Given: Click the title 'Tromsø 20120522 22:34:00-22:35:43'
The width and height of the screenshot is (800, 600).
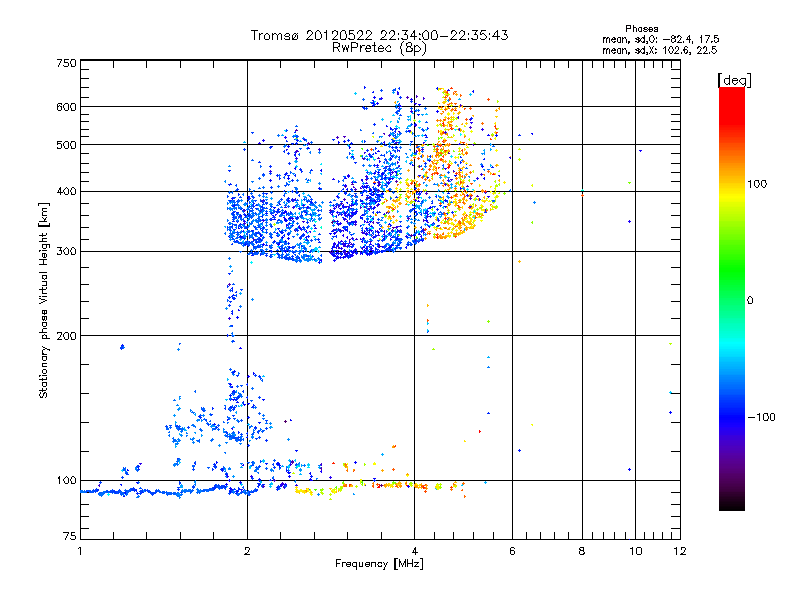Looking at the screenshot, I should pos(379,35).
